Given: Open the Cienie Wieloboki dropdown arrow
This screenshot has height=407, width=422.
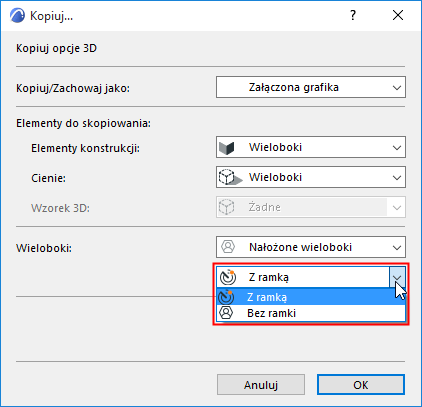Looking at the screenshot, I should pos(397,178).
